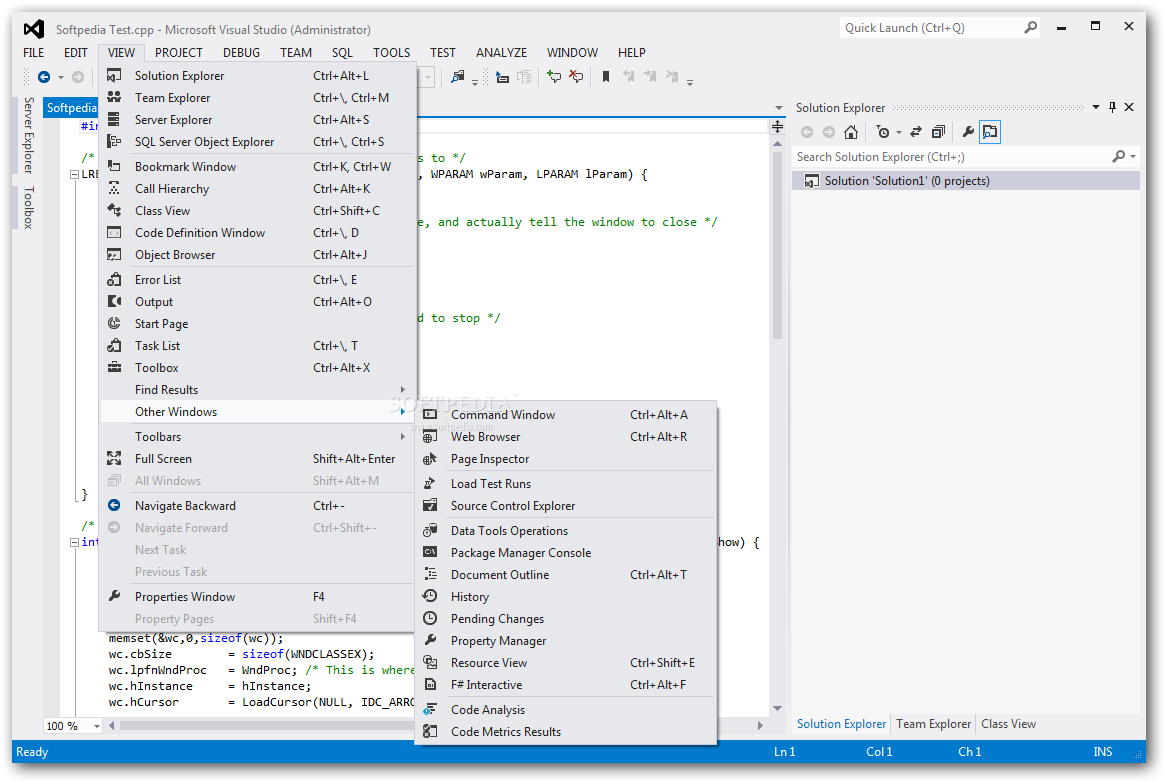Screen dimensions: 1166x783
Task: Click the Properties wrench icon in Solution Explorer toolbar
Action: tap(967, 132)
